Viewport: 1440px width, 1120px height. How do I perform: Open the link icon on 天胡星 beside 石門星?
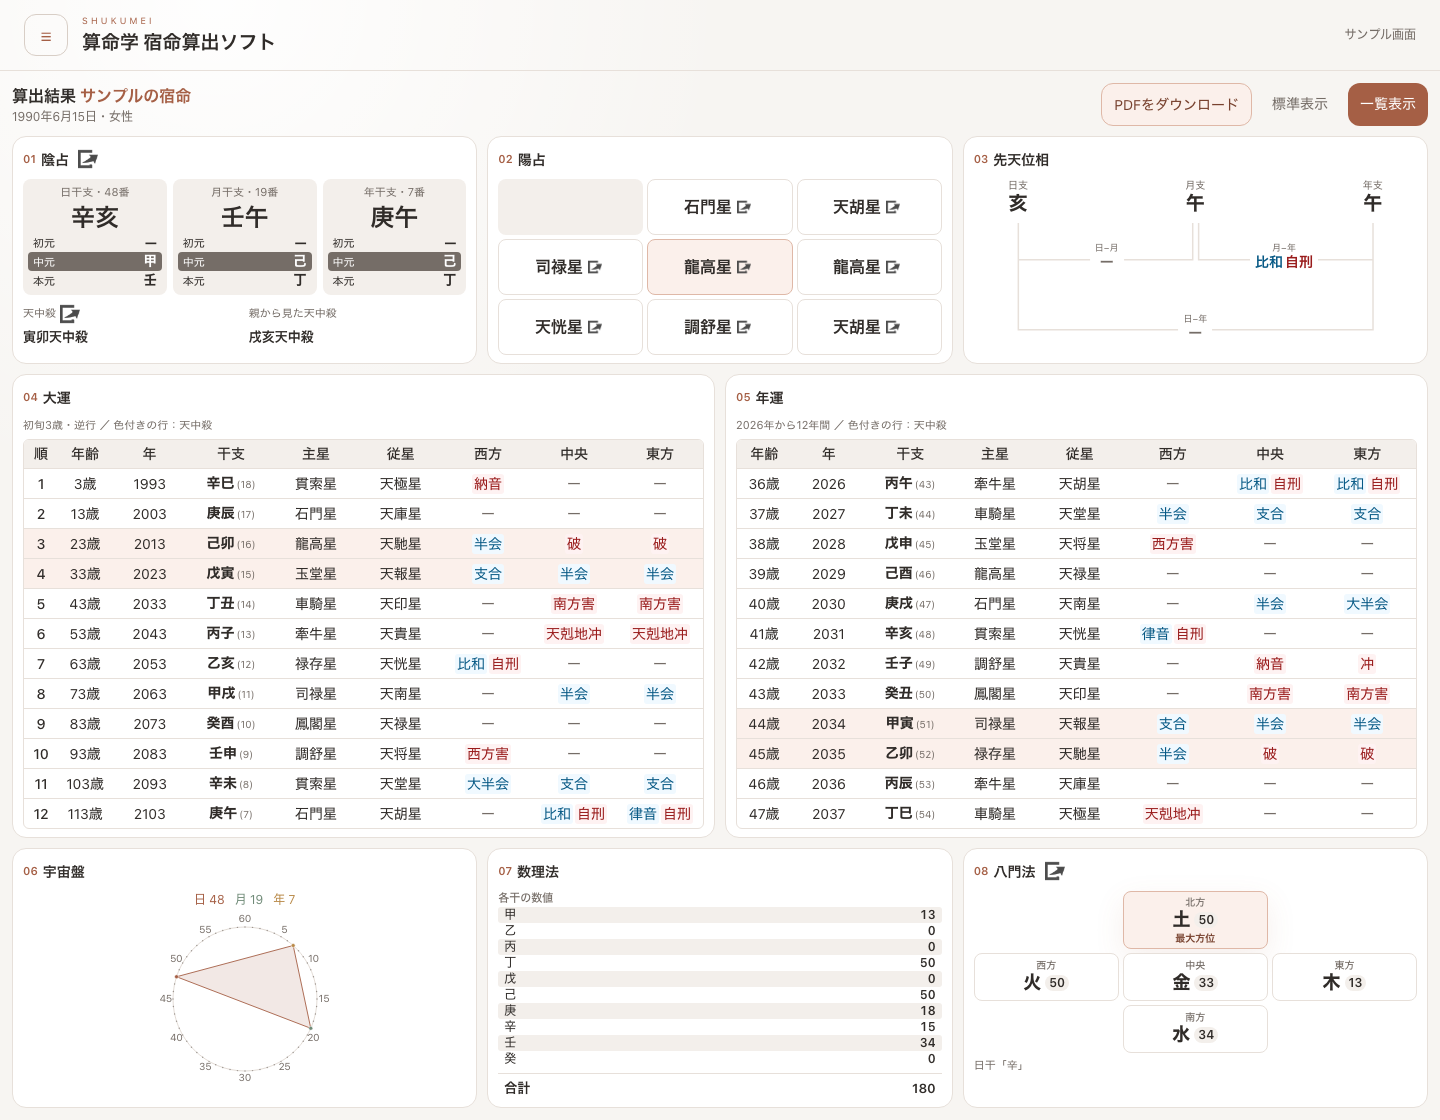point(893,207)
